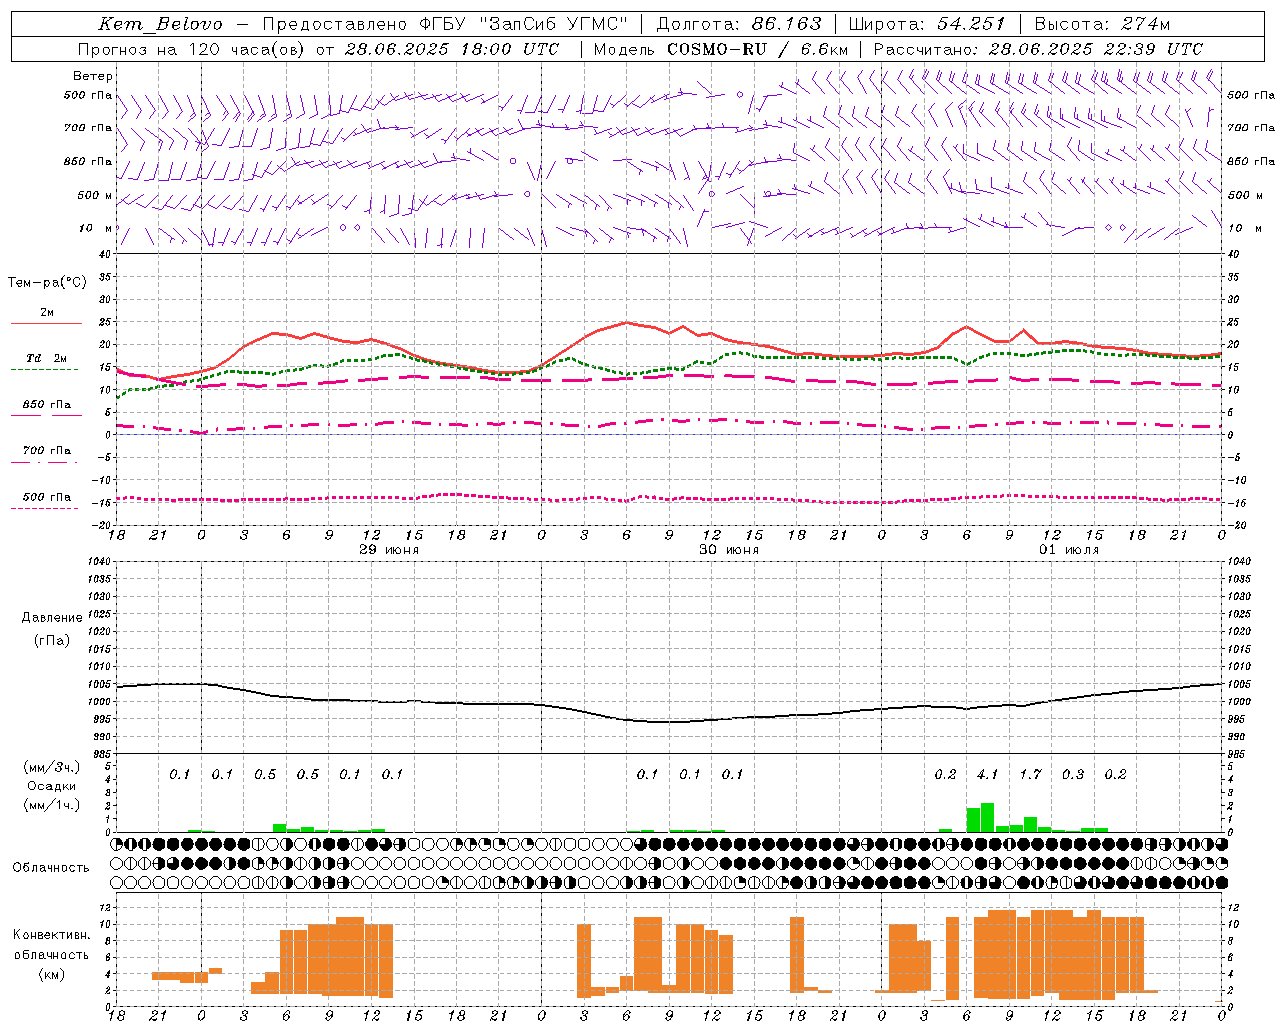Click the 10 м wind level label on the left
The image size is (1280, 1024).
click(96, 228)
